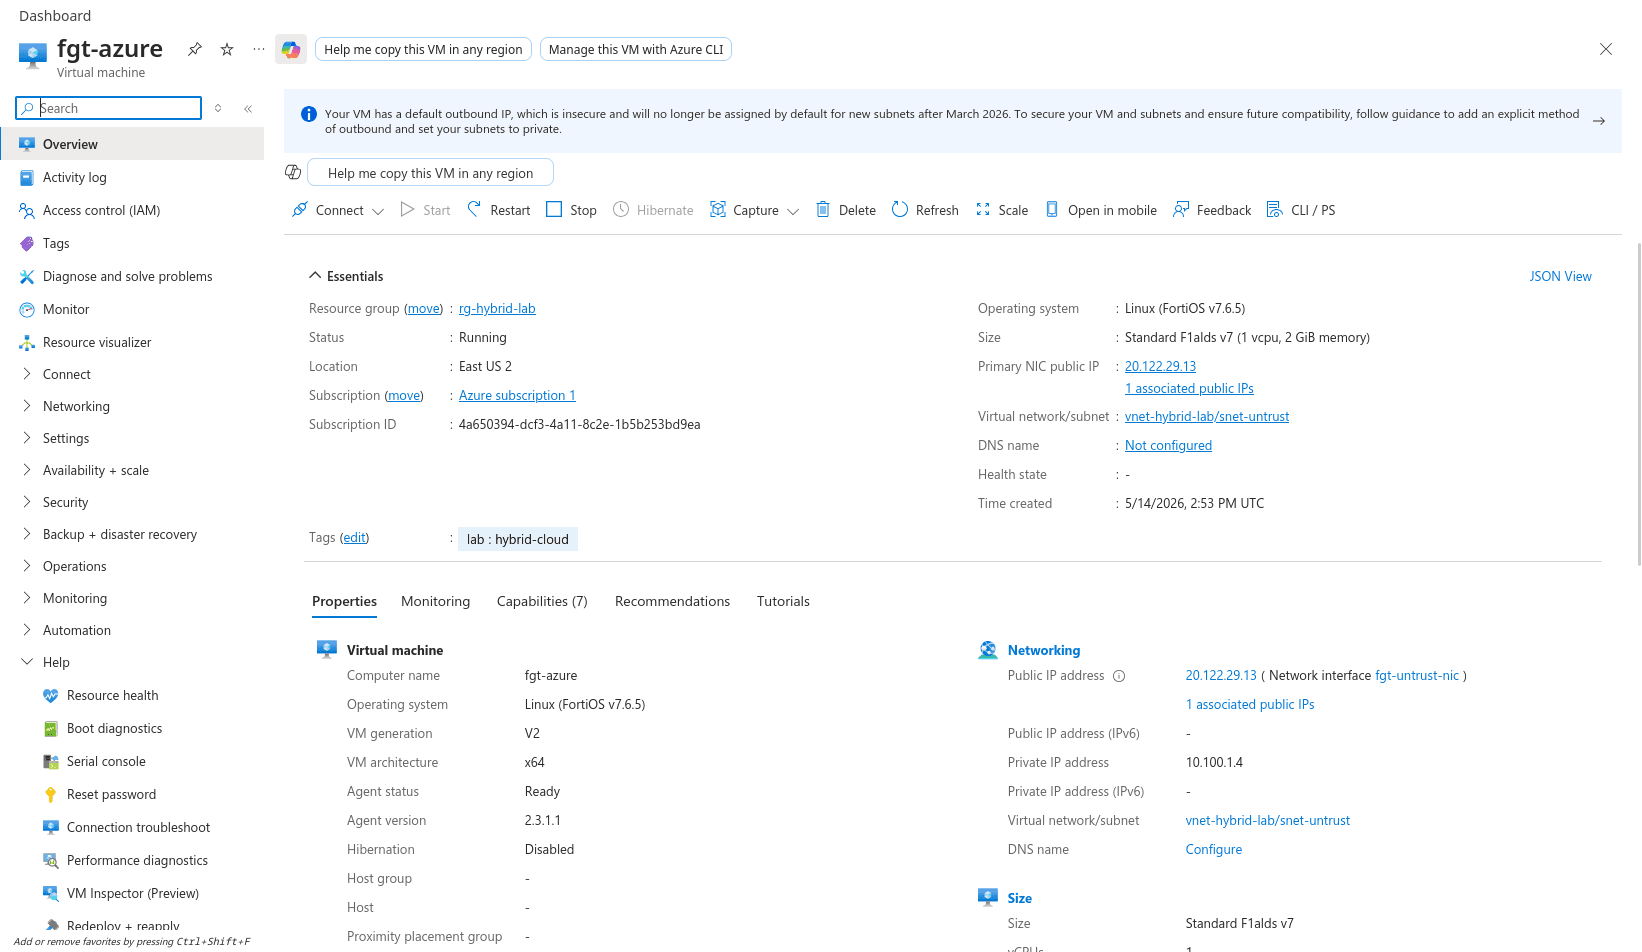Click the Copilot icon beside Essentials suggestion
The width and height of the screenshot is (1642, 952).
coord(293,172)
